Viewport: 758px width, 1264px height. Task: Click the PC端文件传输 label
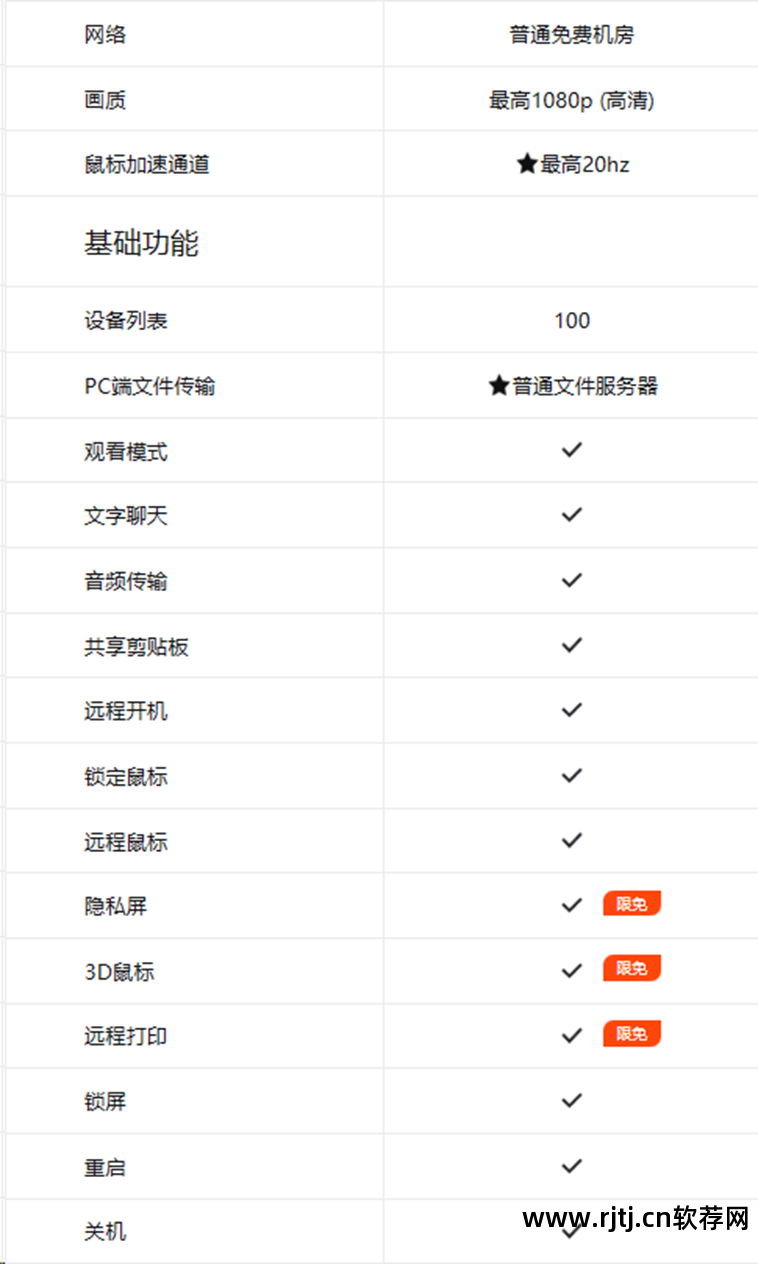150,386
